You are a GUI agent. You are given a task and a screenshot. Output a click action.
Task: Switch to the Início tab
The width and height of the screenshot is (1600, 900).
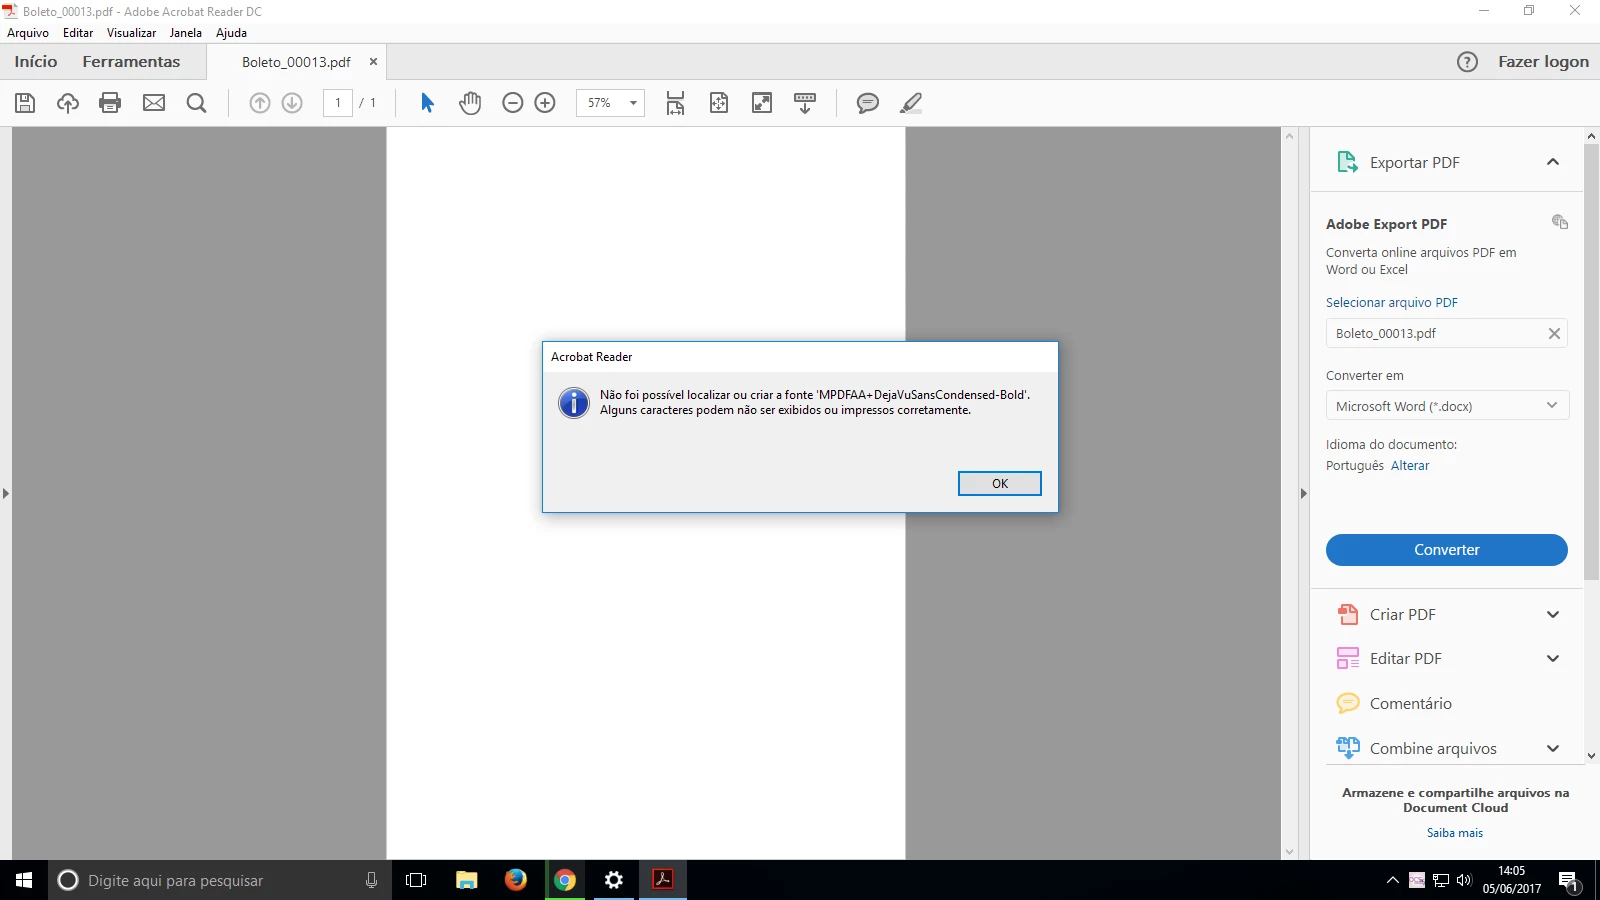point(36,62)
